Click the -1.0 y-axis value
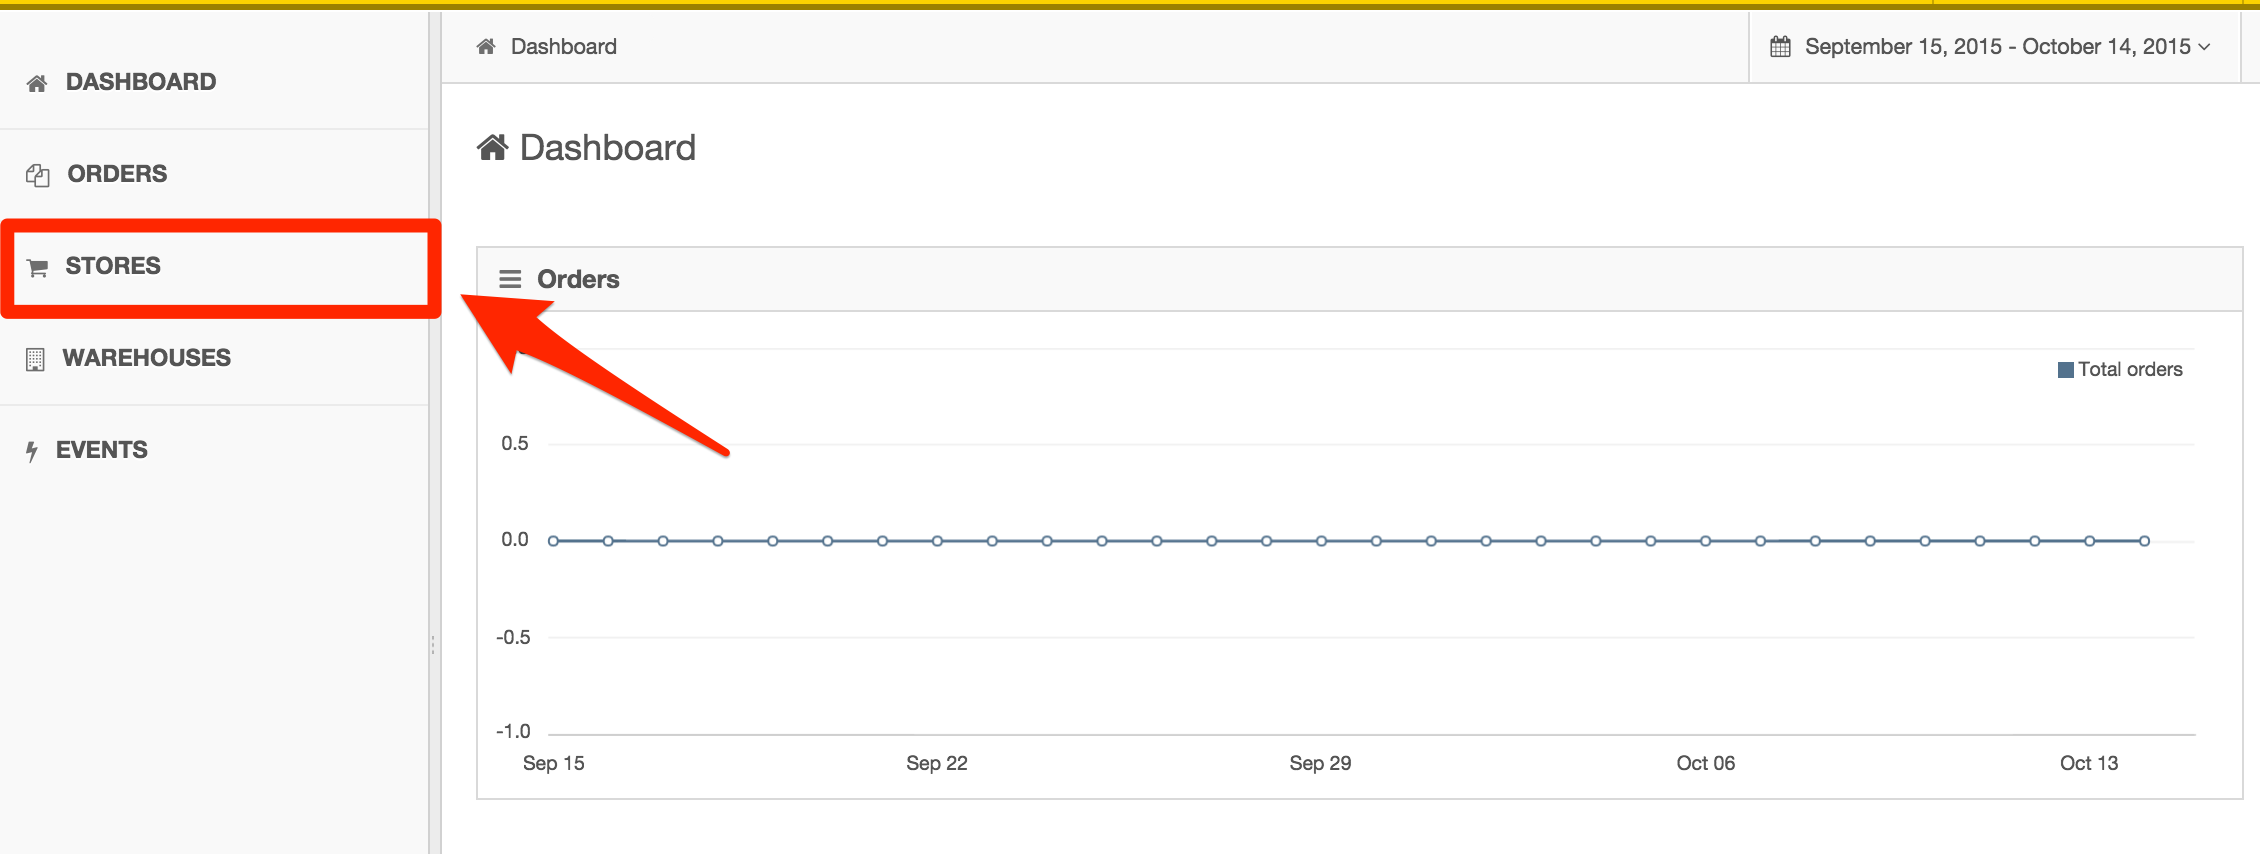The height and width of the screenshot is (854, 2260). tap(513, 731)
